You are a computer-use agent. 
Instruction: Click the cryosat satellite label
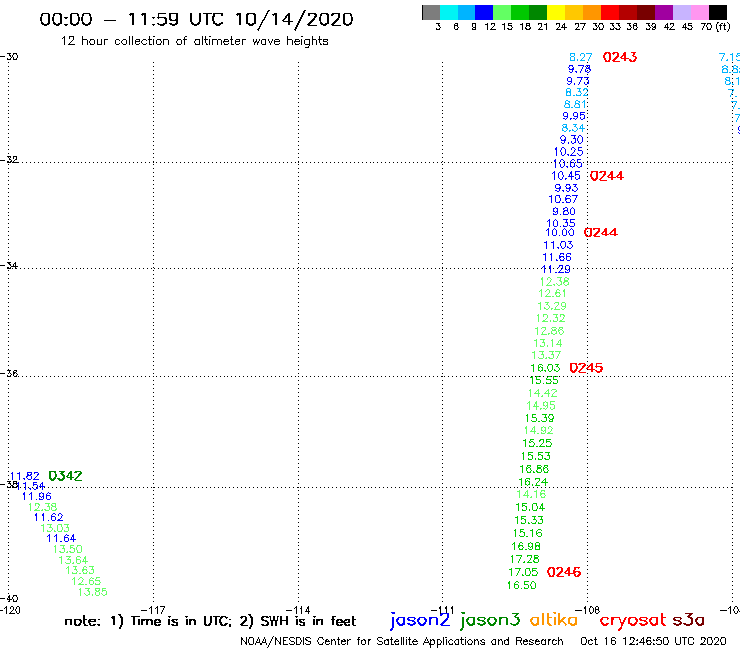click(633, 621)
